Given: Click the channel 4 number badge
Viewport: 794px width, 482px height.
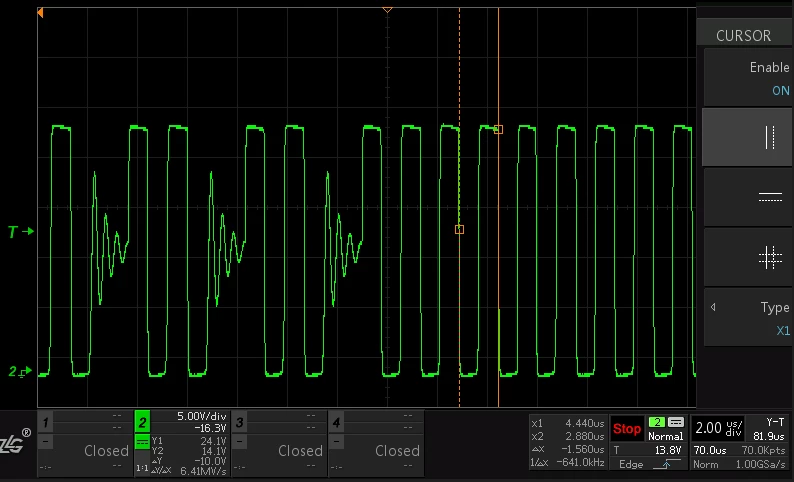Looking at the screenshot, I should pos(336,422).
